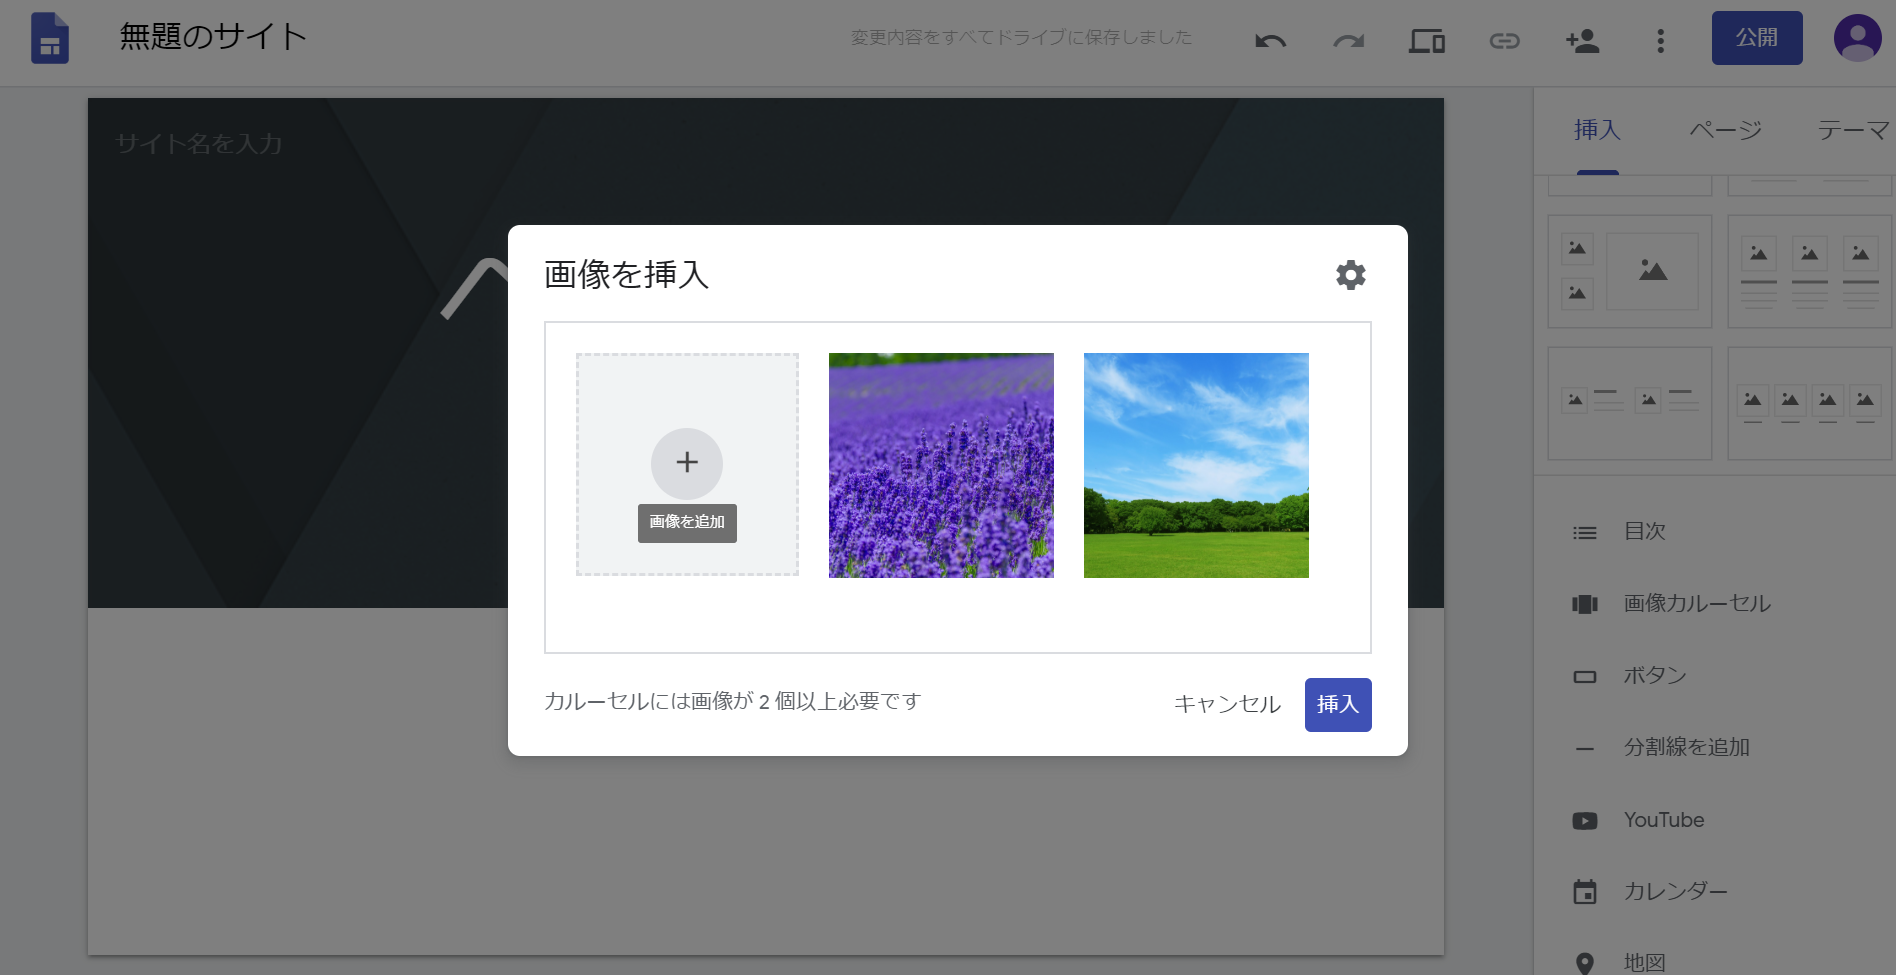
Task: Click the YouTube play icon
Action: tap(1585, 821)
